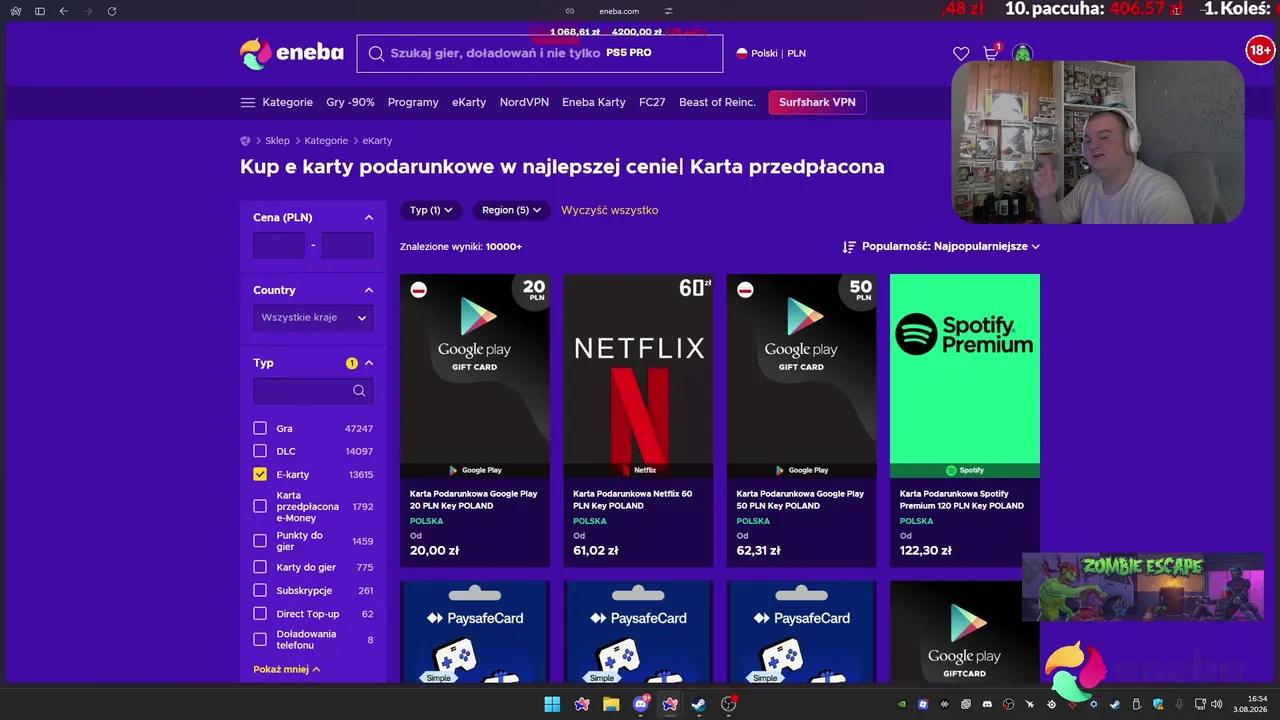Check the Direct Top-up filter
The width and height of the screenshot is (1280, 720).
click(260, 613)
